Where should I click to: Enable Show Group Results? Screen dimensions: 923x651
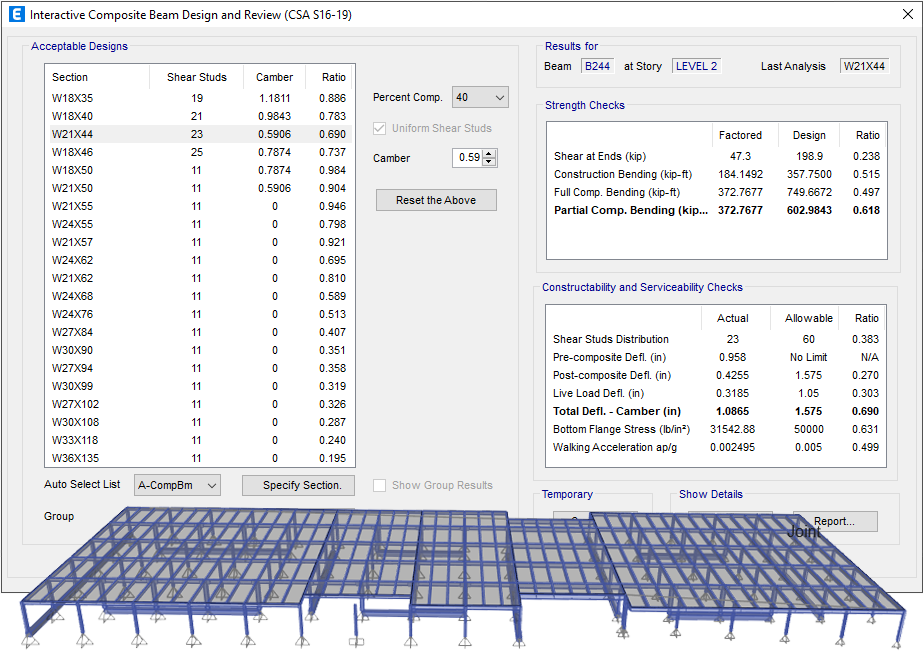(379, 485)
